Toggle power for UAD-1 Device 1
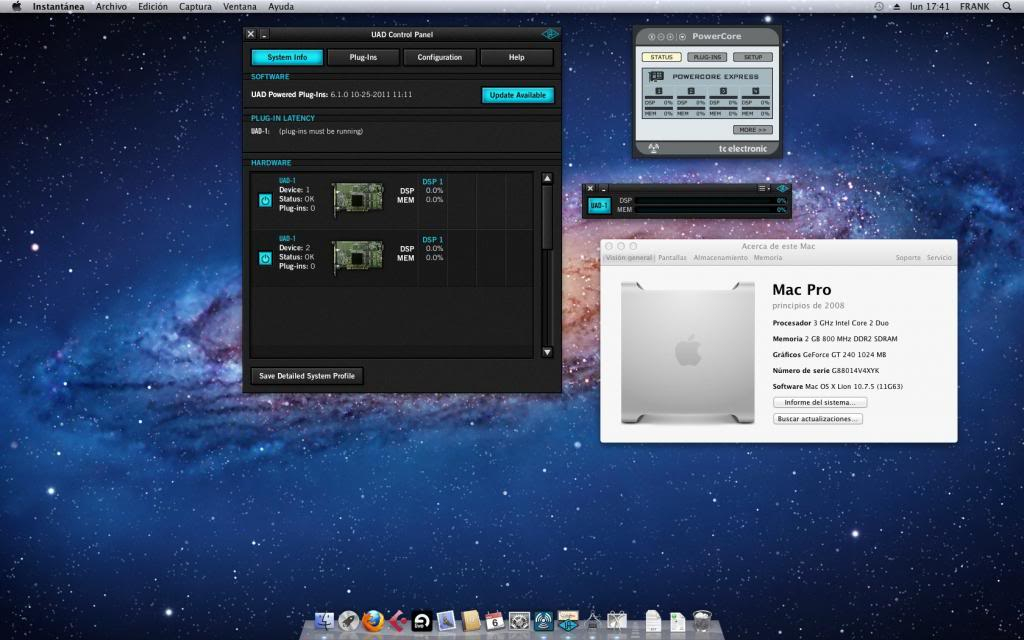 [265, 199]
